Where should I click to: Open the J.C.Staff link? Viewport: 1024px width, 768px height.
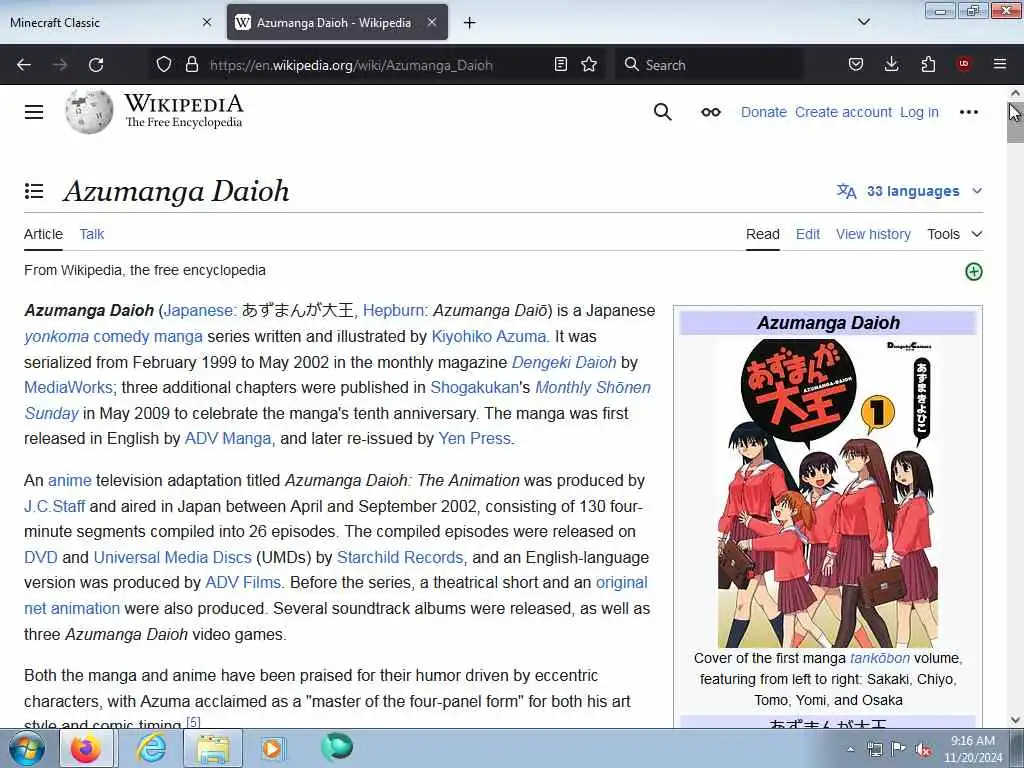coord(55,506)
